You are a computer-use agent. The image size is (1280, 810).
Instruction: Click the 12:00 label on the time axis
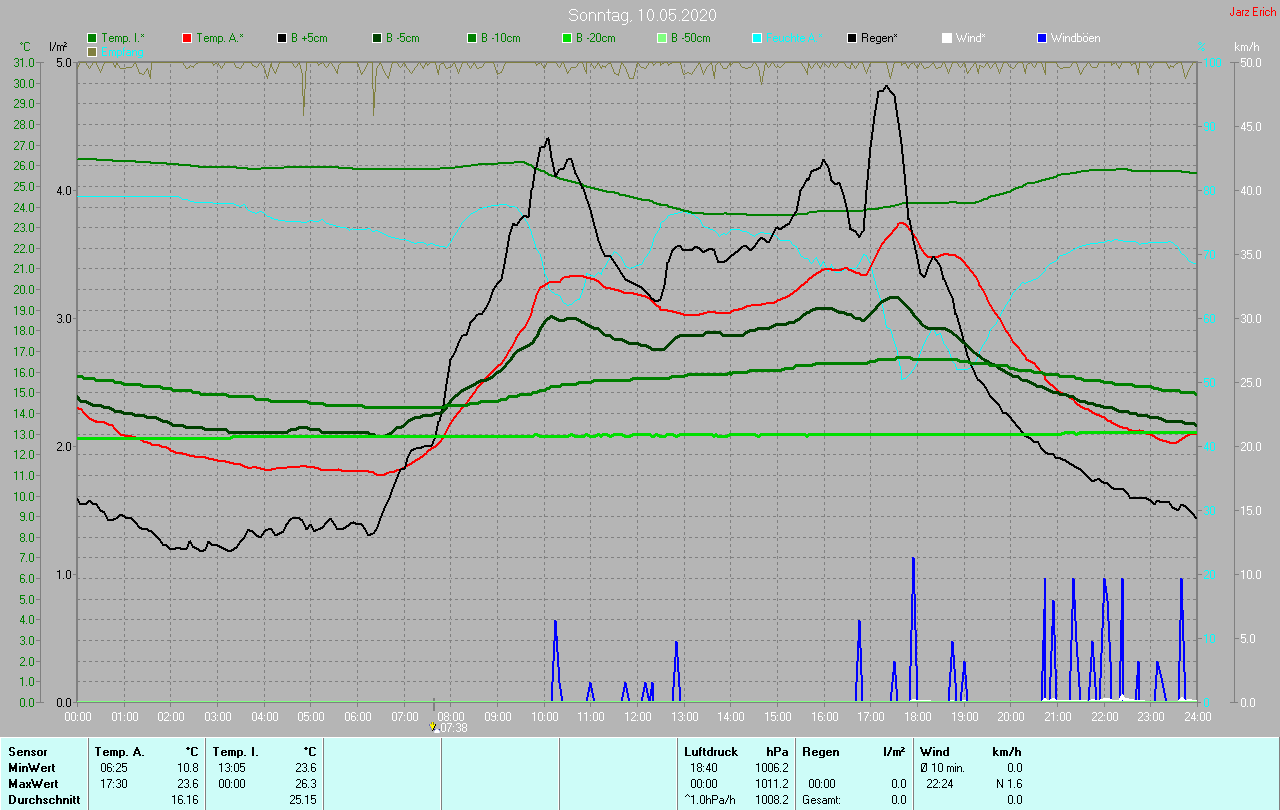637,717
